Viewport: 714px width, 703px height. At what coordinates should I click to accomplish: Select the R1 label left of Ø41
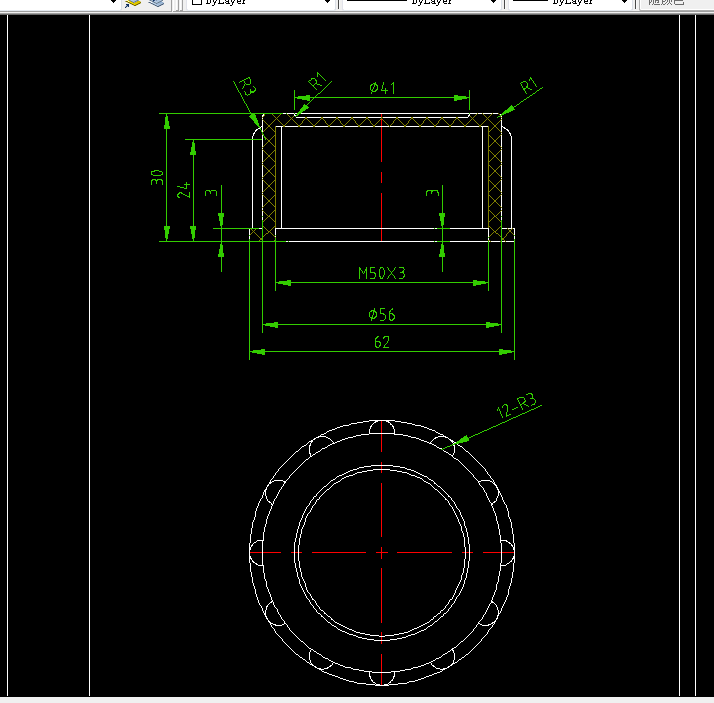[317, 80]
